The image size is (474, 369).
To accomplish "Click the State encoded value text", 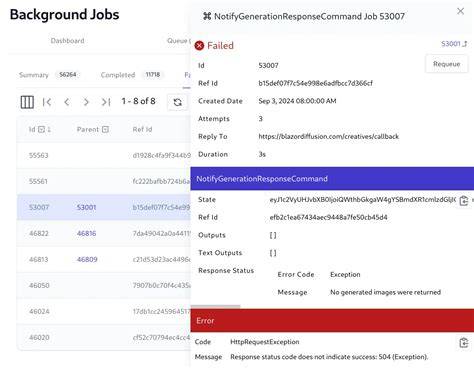I will click(362, 200).
